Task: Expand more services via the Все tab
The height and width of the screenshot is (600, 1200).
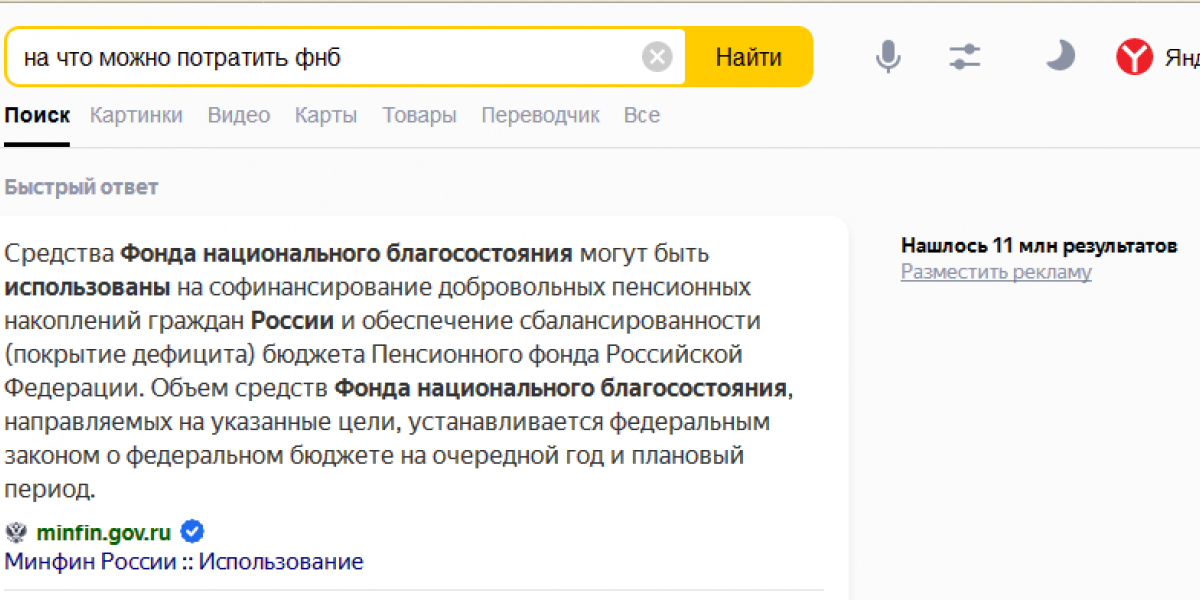Action: (x=641, y=115)
